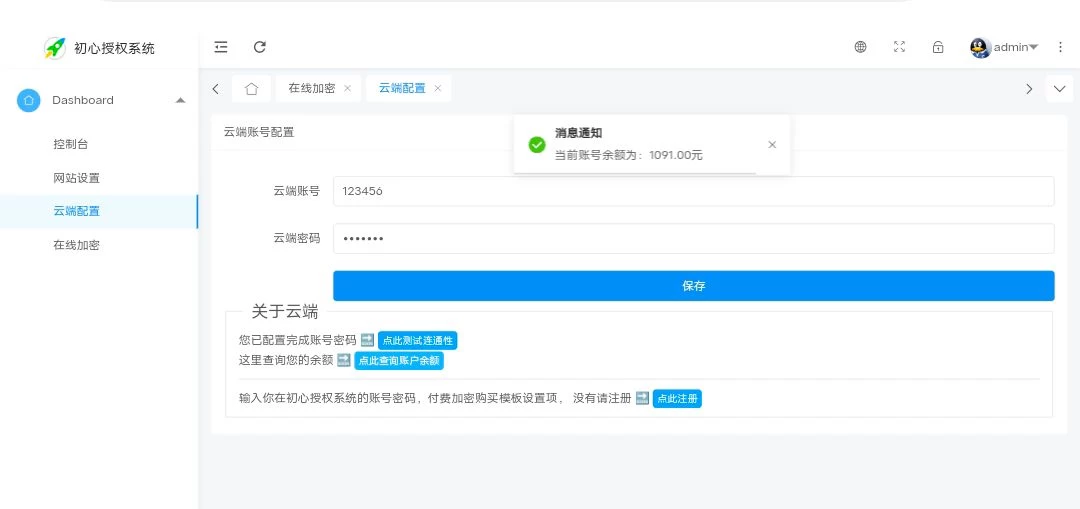Collapse the Dashboard menu group

point(180,100)
